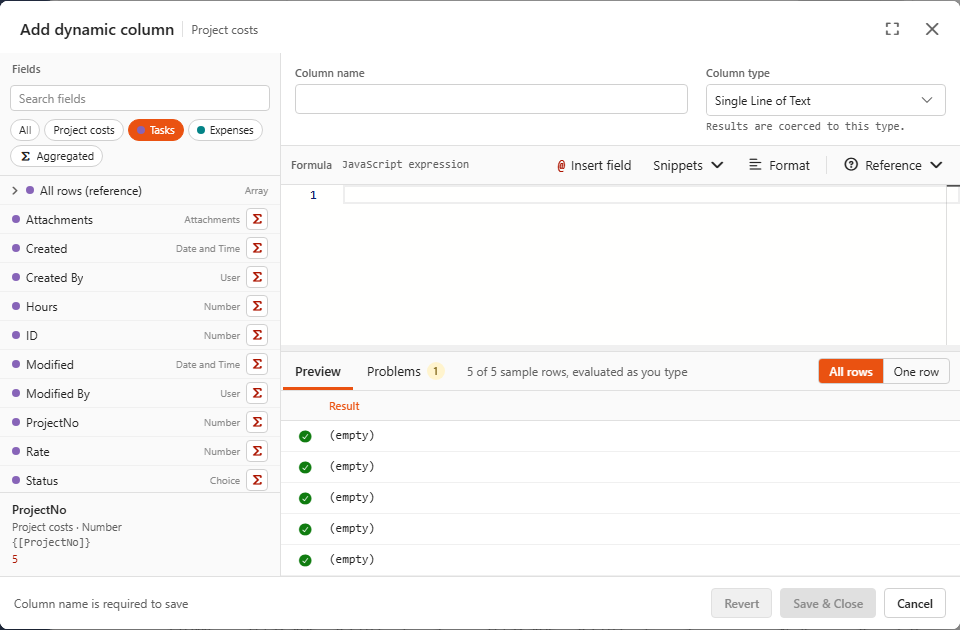Screen dimensions: 960x630
Task: Select the ProjectNo field in list
Action: (x=140, y=422)
